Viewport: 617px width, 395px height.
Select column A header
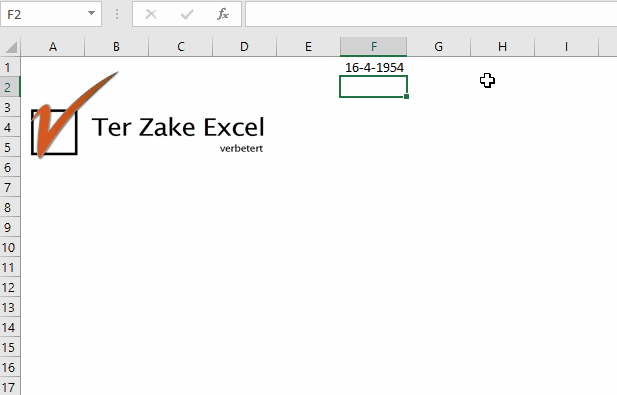53,47
